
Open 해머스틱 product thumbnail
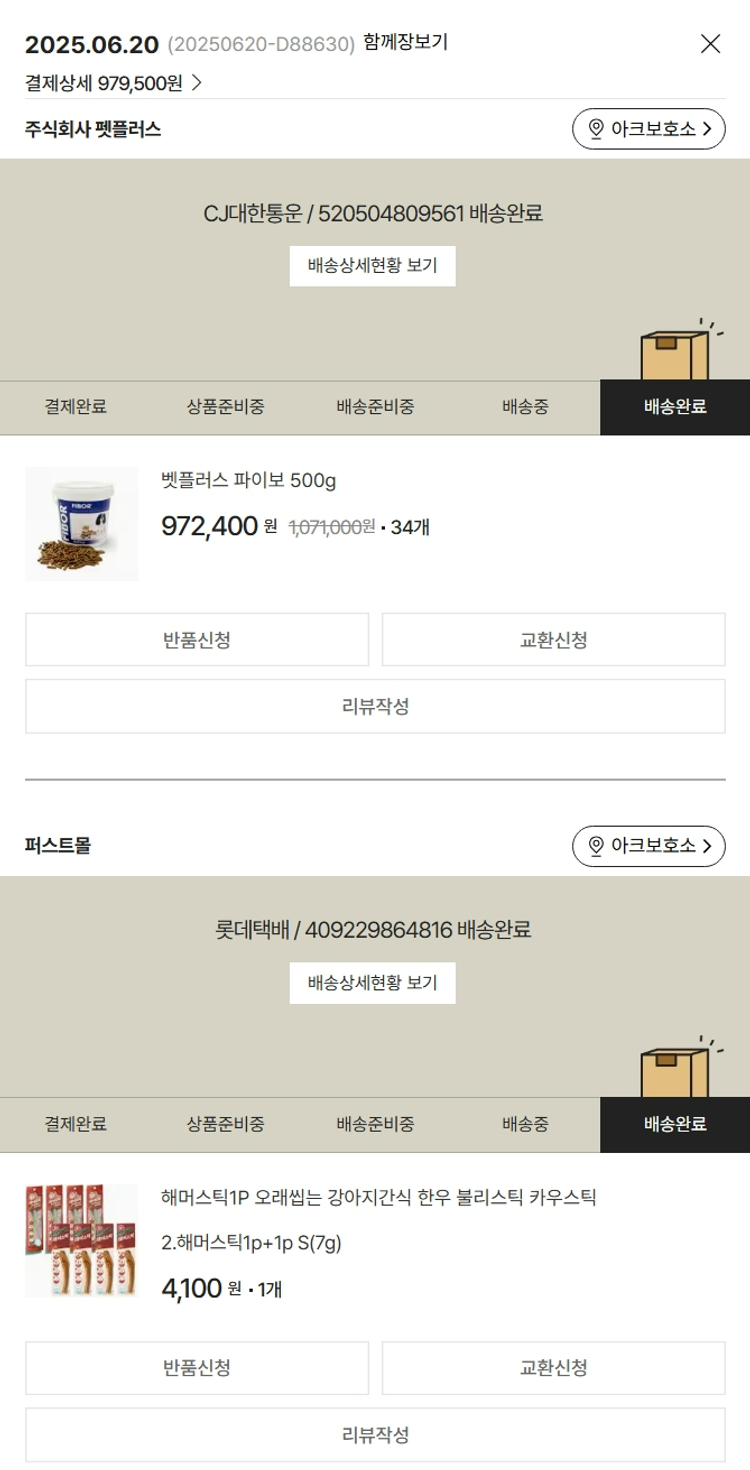point(82,1241)
